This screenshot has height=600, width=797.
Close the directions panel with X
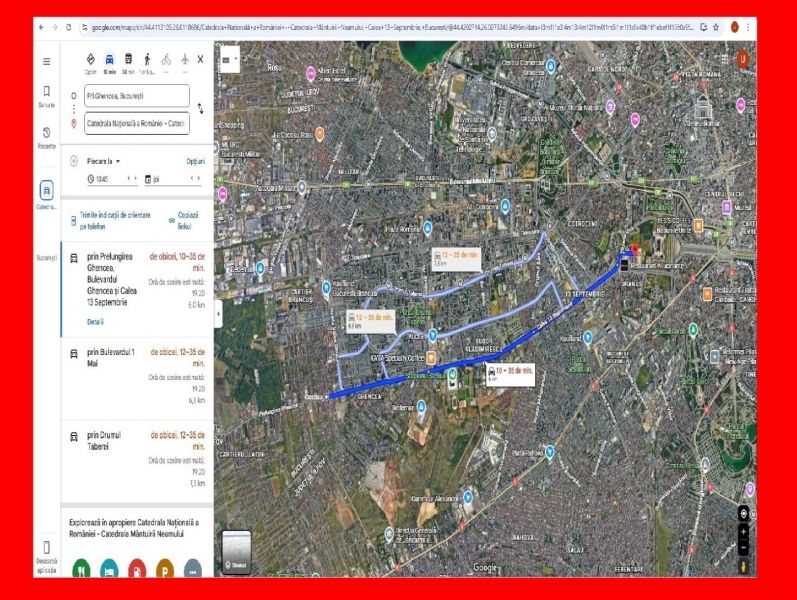(200, 59)
